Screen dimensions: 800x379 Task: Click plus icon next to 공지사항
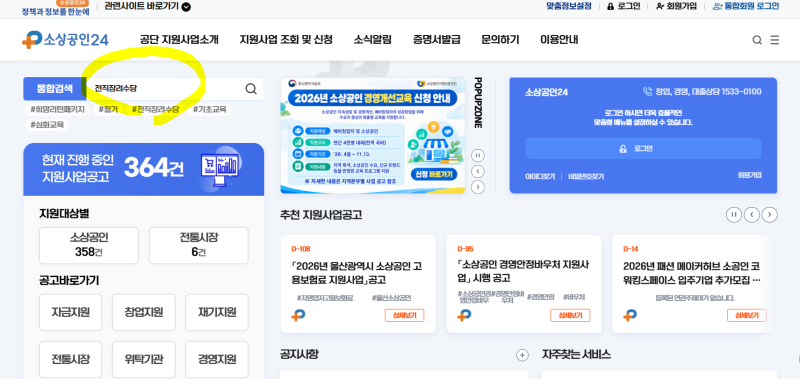(522, 355)
